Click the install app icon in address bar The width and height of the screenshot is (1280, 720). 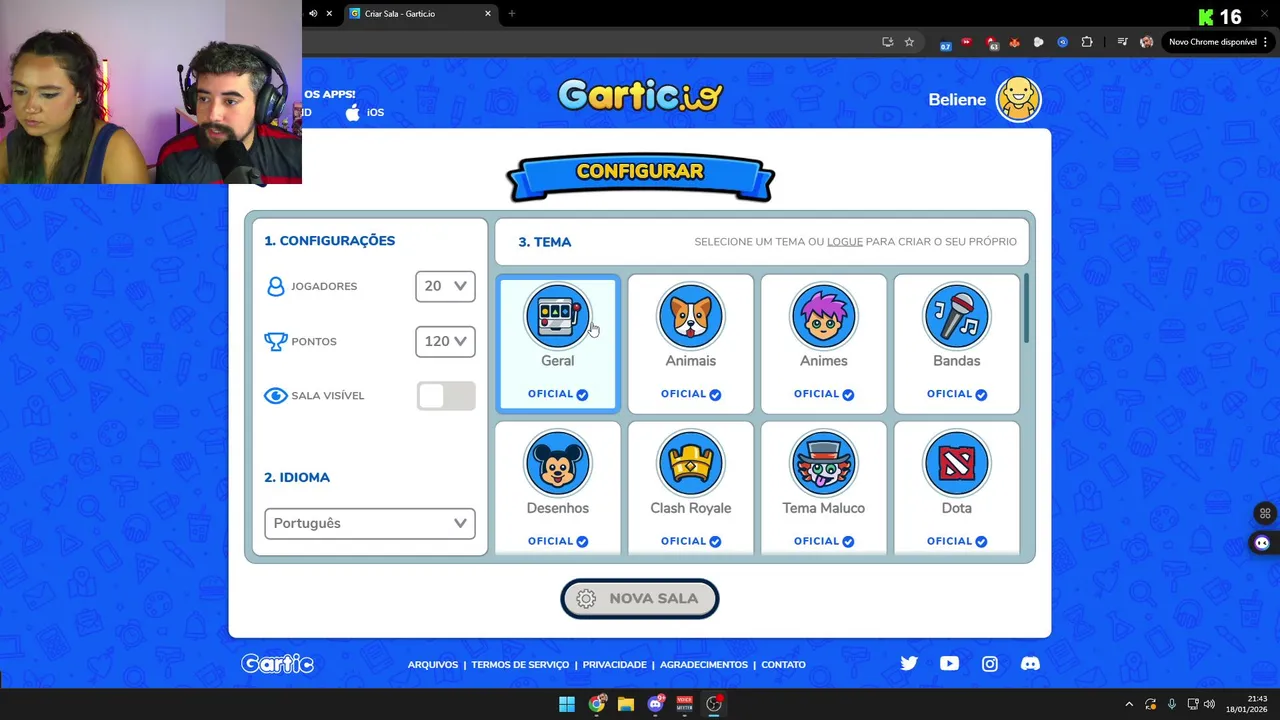pos(887,42)
